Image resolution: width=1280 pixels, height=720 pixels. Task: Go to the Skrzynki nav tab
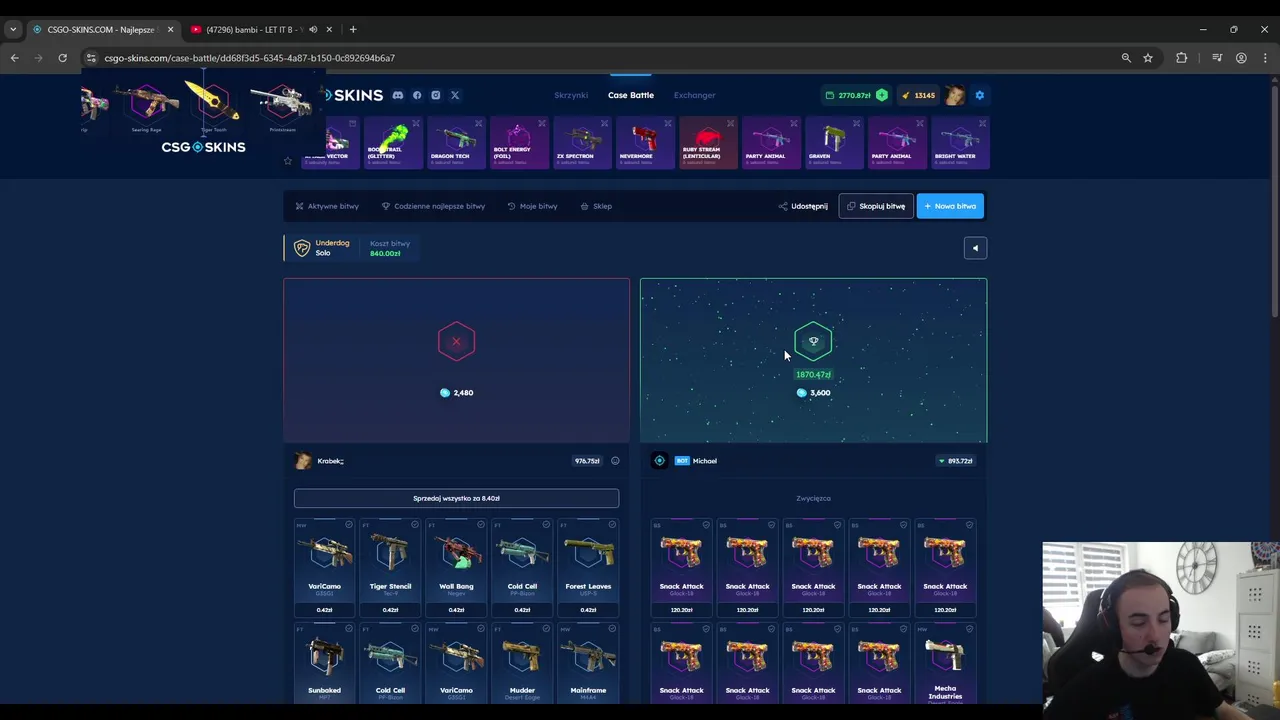(x=571, y=95)
